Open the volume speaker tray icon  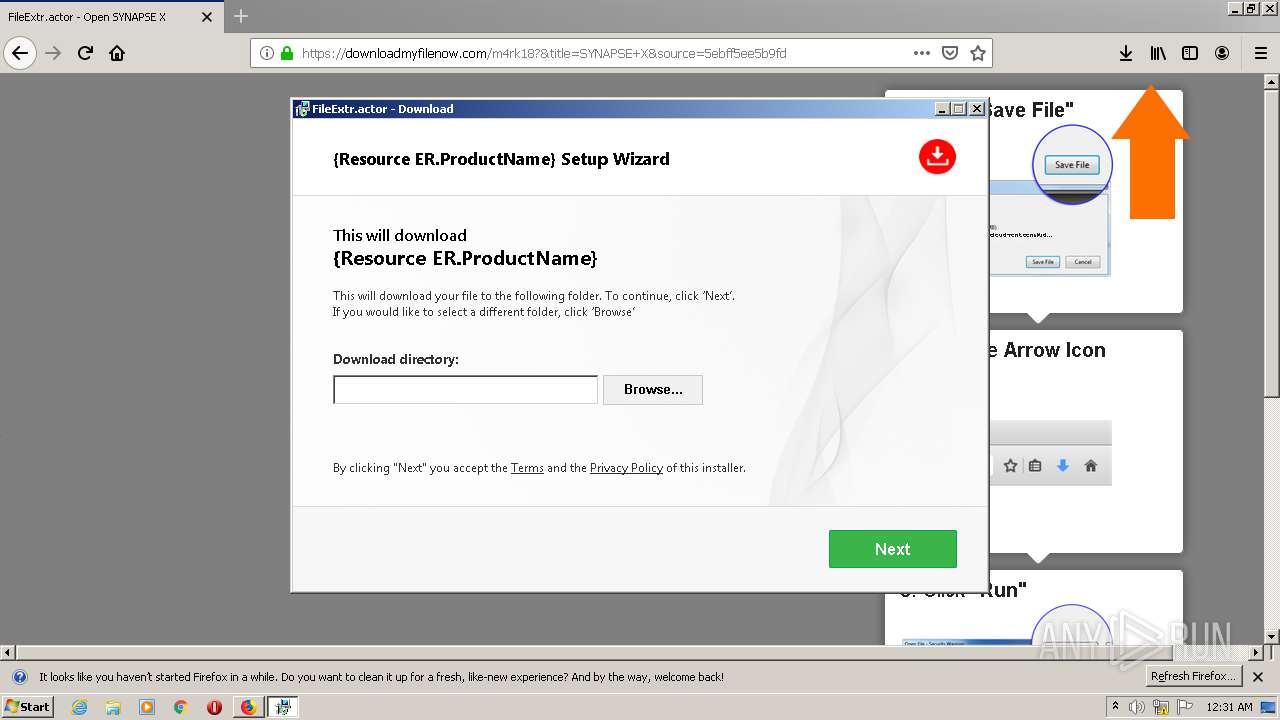(x=1137, y=707)
